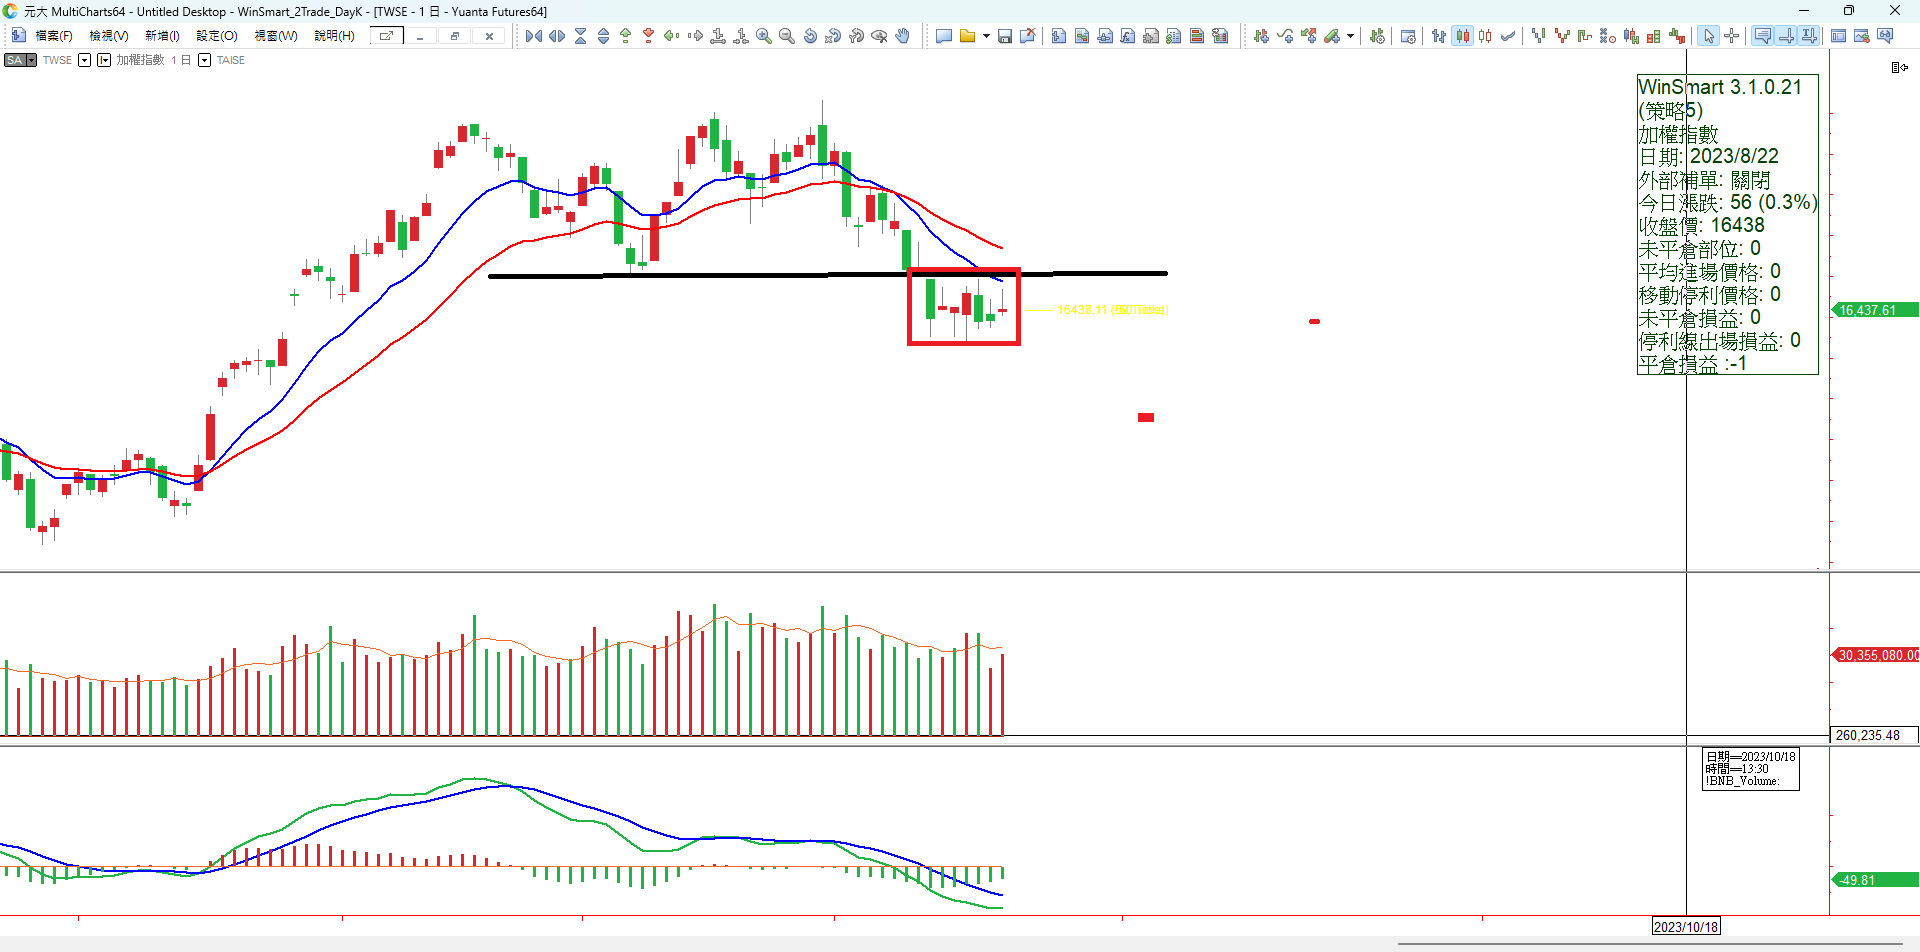Open the 檢視(V) menu
The height and width of the screenshot is (952, 1920).
[x=109, y=36]
